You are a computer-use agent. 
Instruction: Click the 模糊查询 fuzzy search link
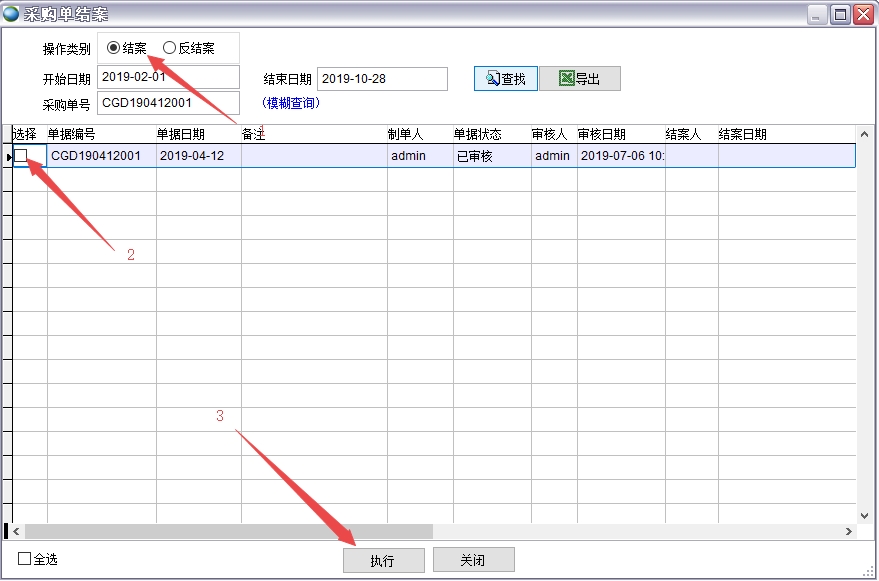291,103
